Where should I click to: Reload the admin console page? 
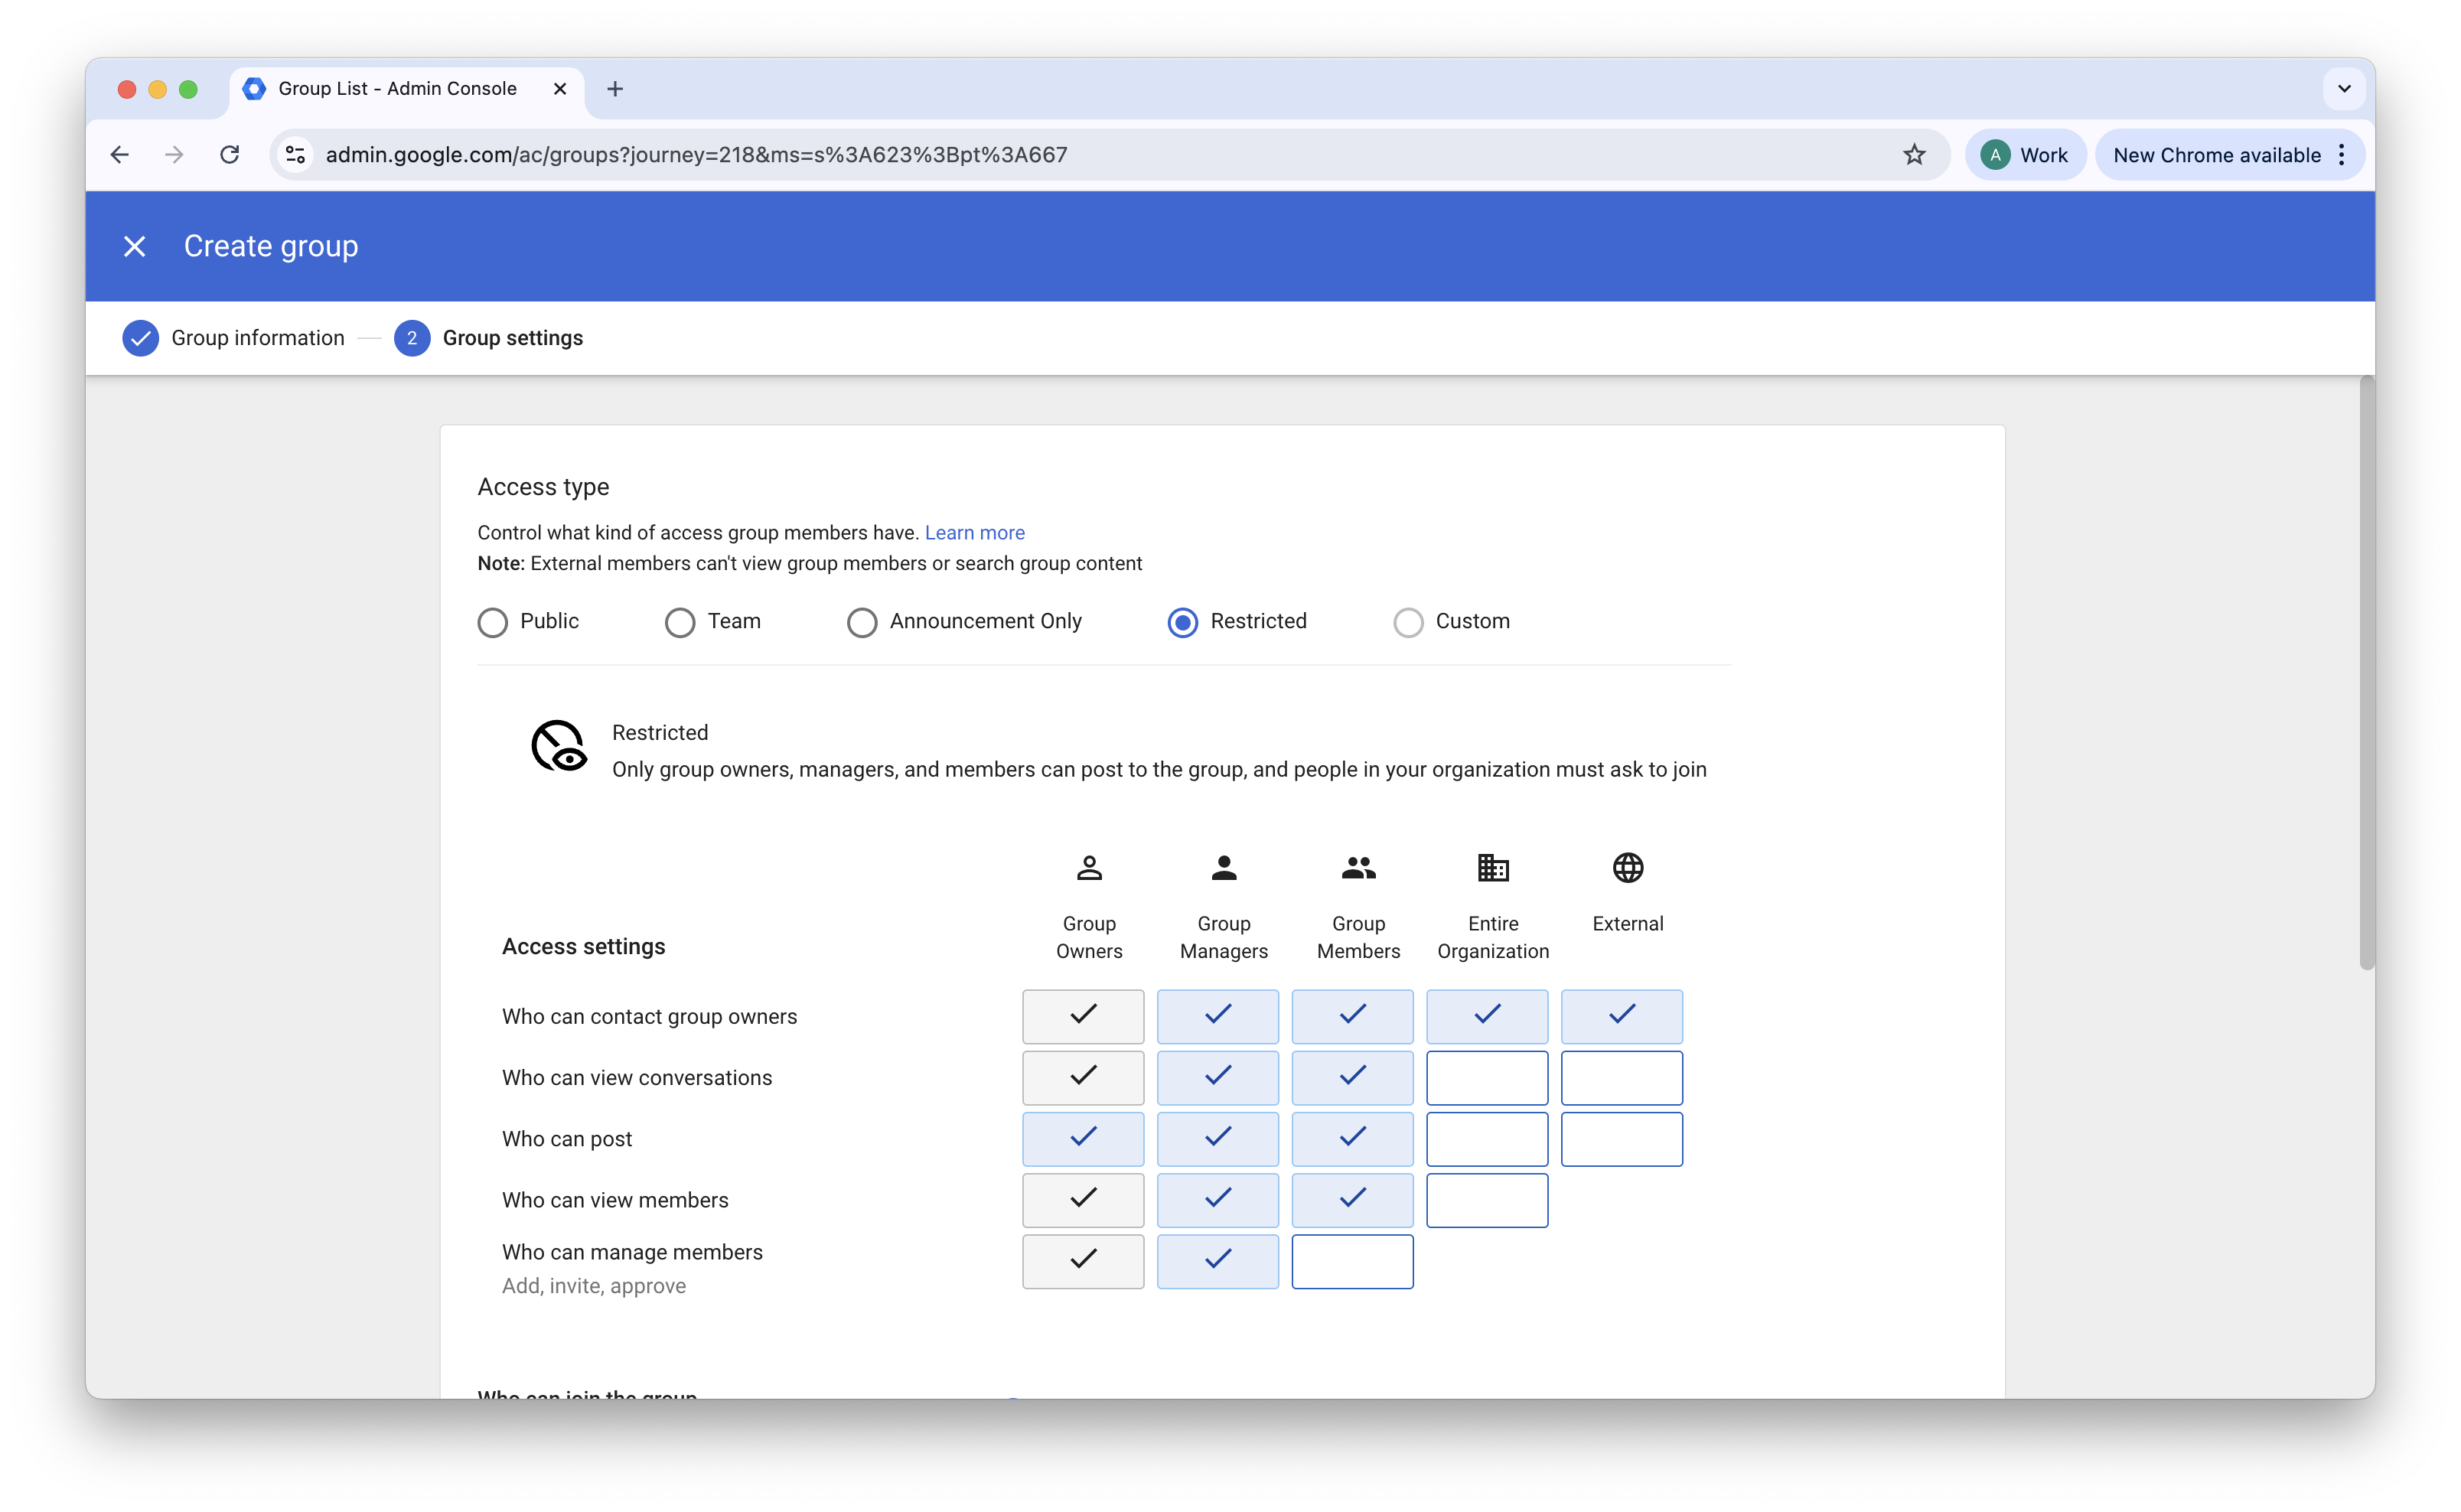(230, 155)
